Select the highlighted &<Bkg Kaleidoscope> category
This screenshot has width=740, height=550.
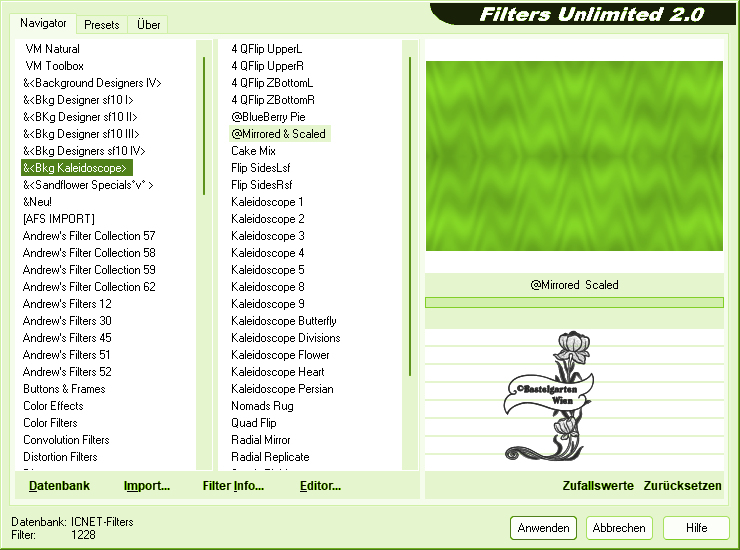coord(76,168)
